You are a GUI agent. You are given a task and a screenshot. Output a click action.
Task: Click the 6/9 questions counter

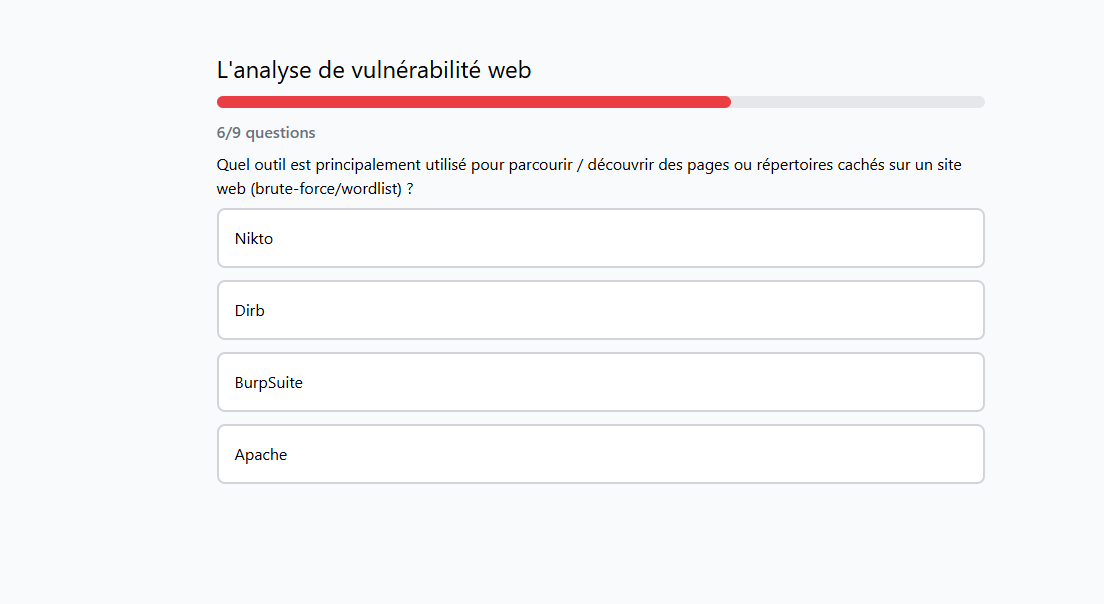point(266,132)
